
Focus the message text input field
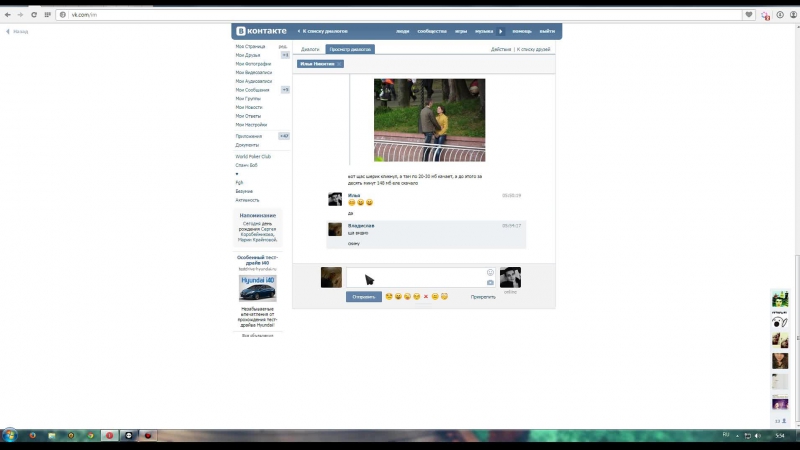pyautogui.click(x=421, y=278)
